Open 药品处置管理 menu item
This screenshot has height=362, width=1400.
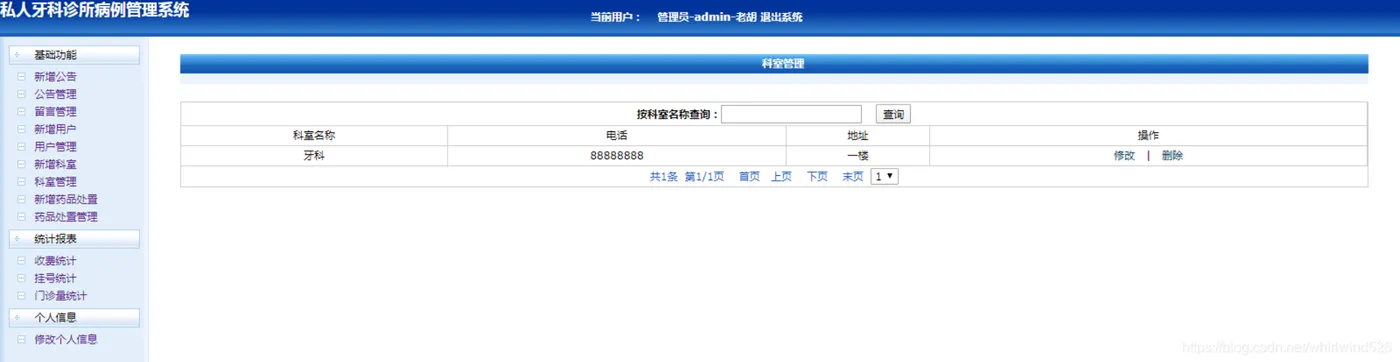66,217
